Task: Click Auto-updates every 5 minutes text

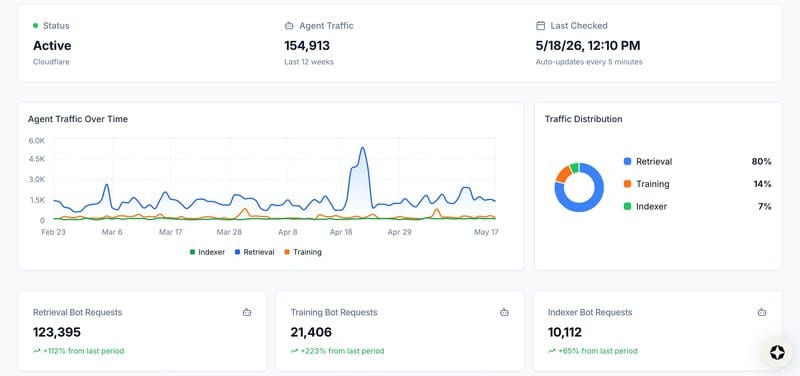Action: click(589, 62)
